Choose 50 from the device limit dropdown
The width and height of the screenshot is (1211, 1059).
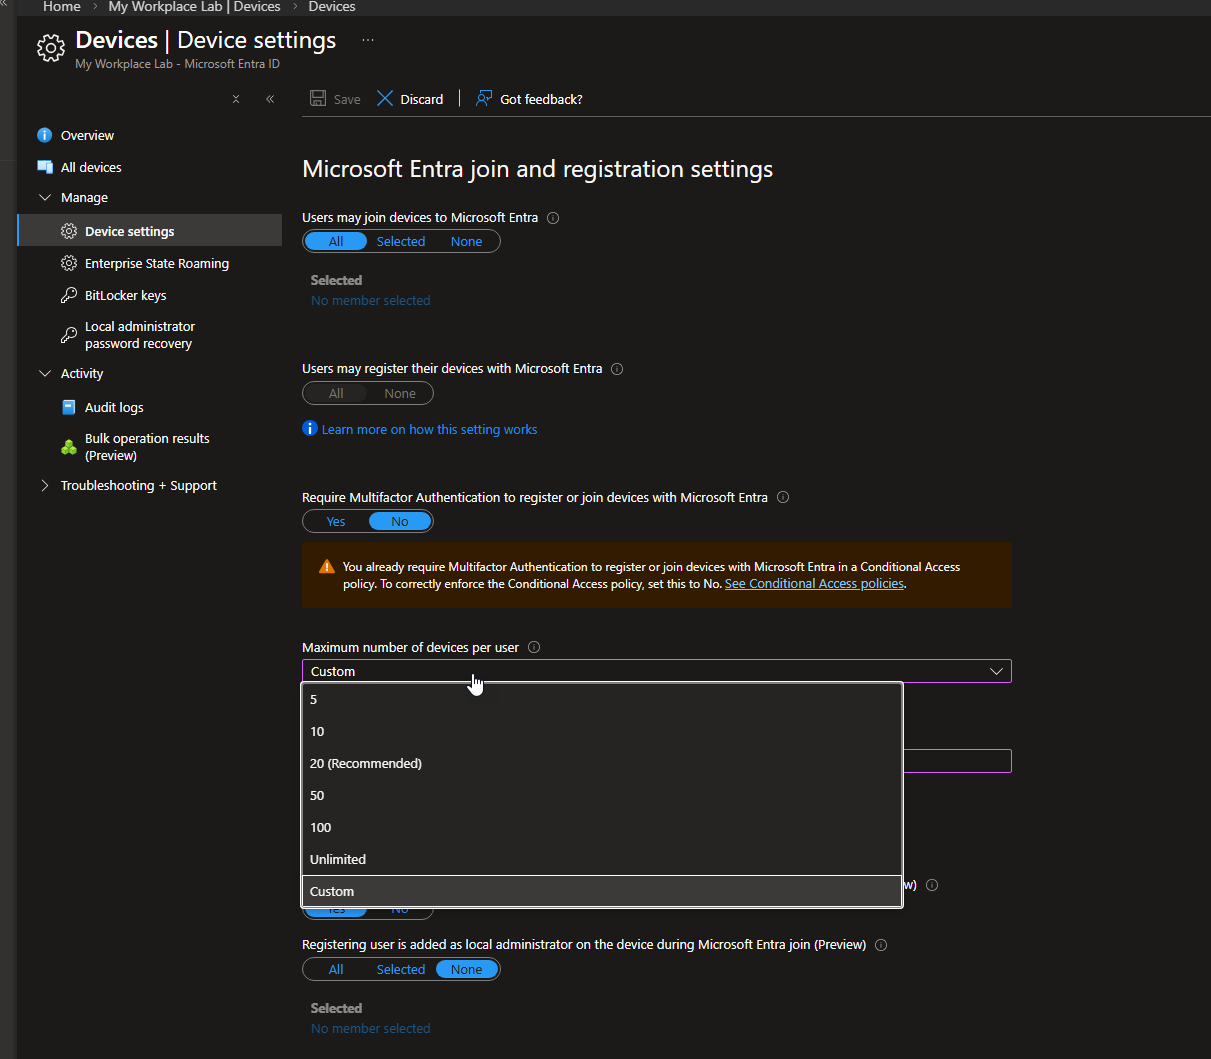[602, 795]
